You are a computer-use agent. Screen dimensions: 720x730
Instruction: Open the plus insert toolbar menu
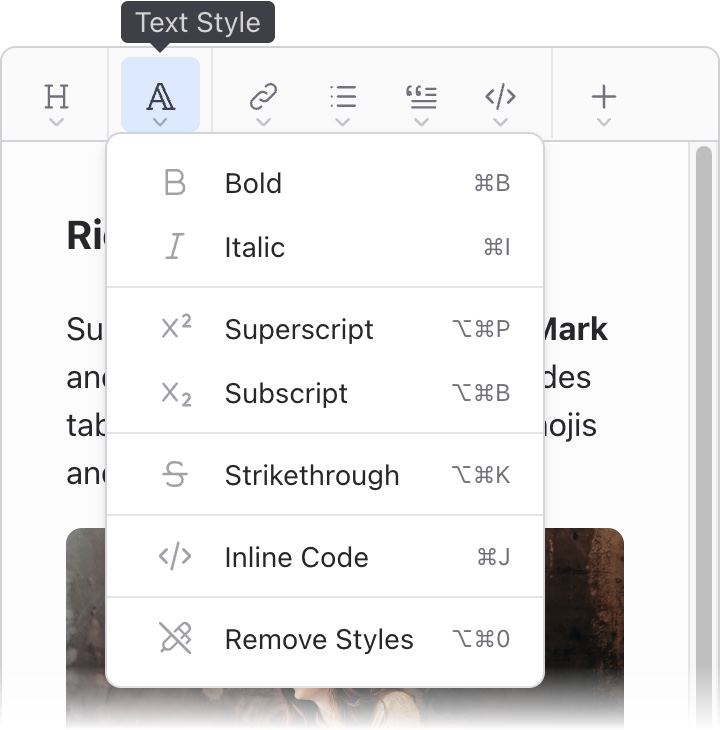click(x=604, y=97)
